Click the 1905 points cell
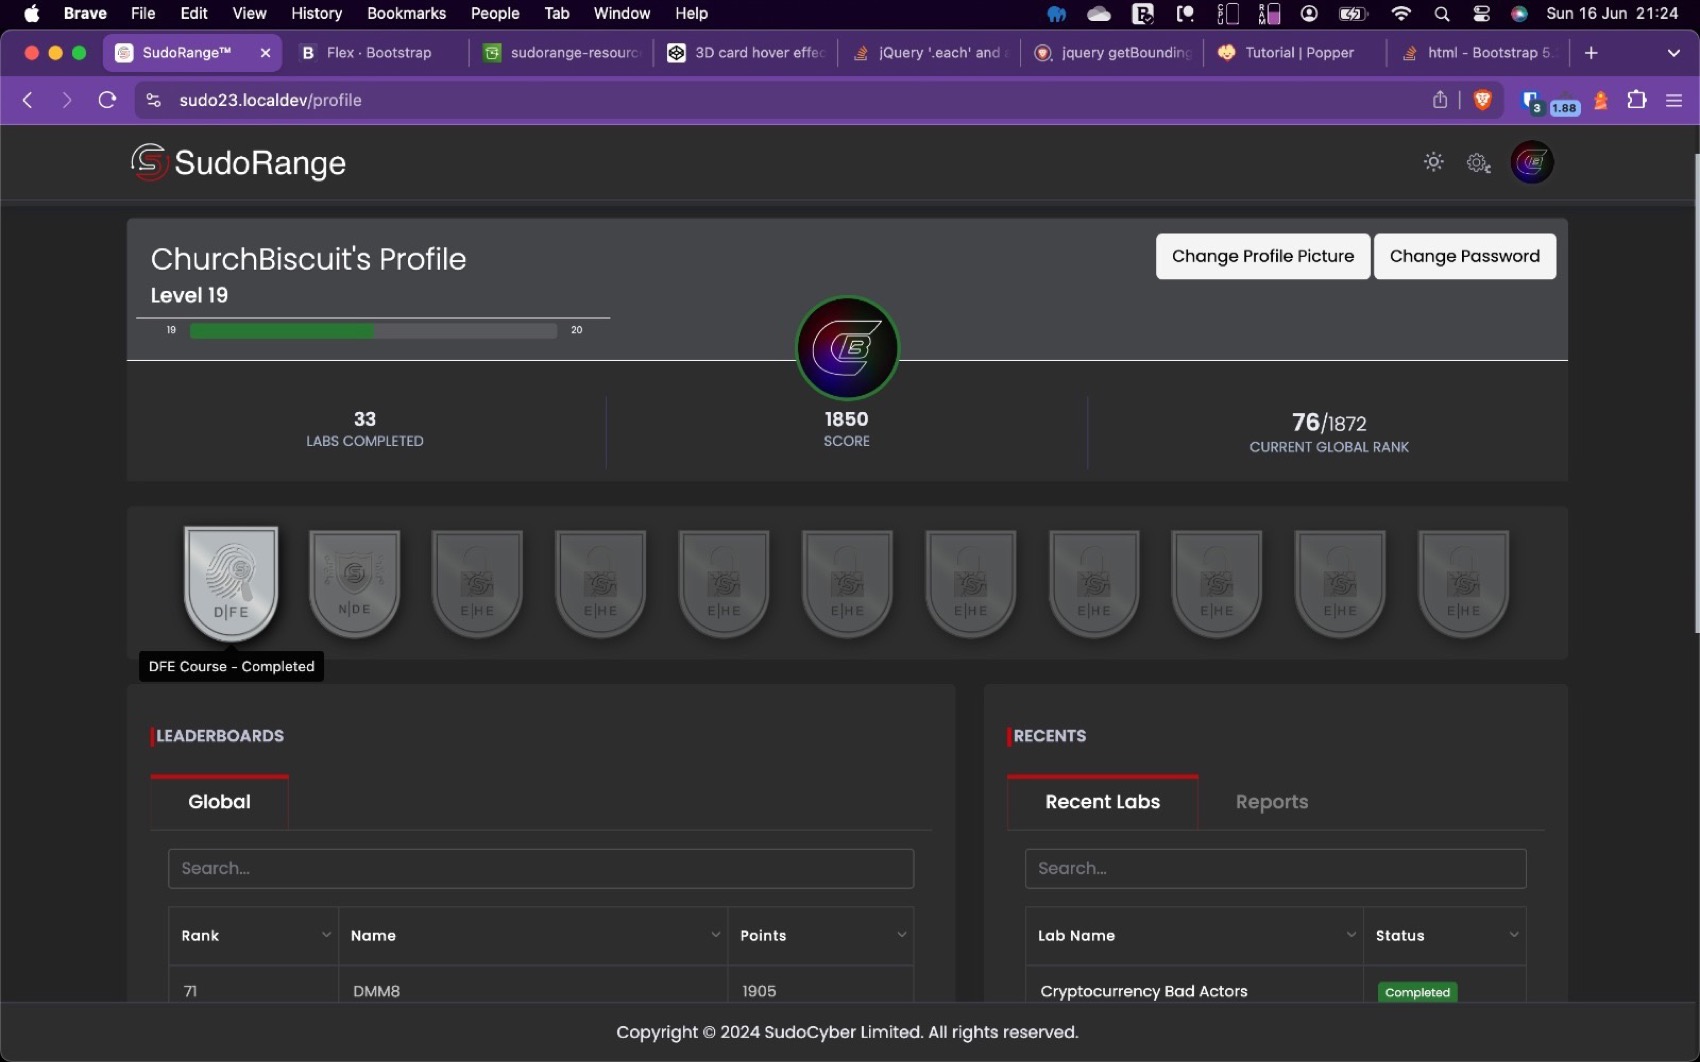The image size is (1700, 1062). [759, 991]
